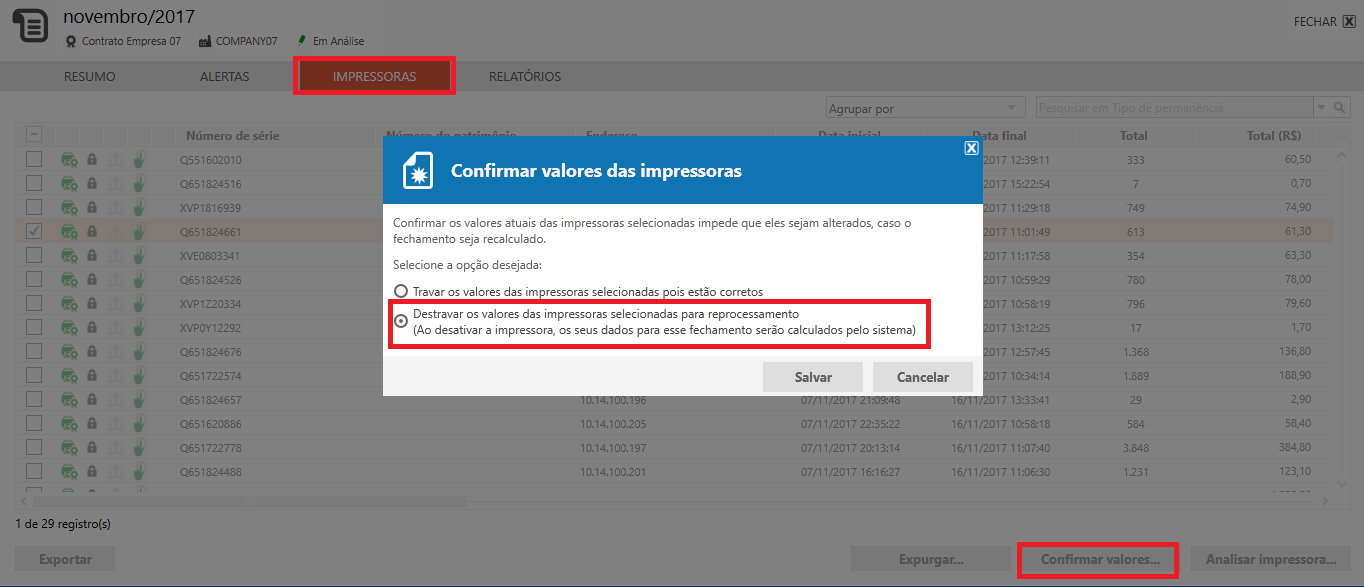Click the green printer icon for XVE0803341
The image size is (1364, 587).
(x=69, y=255)
